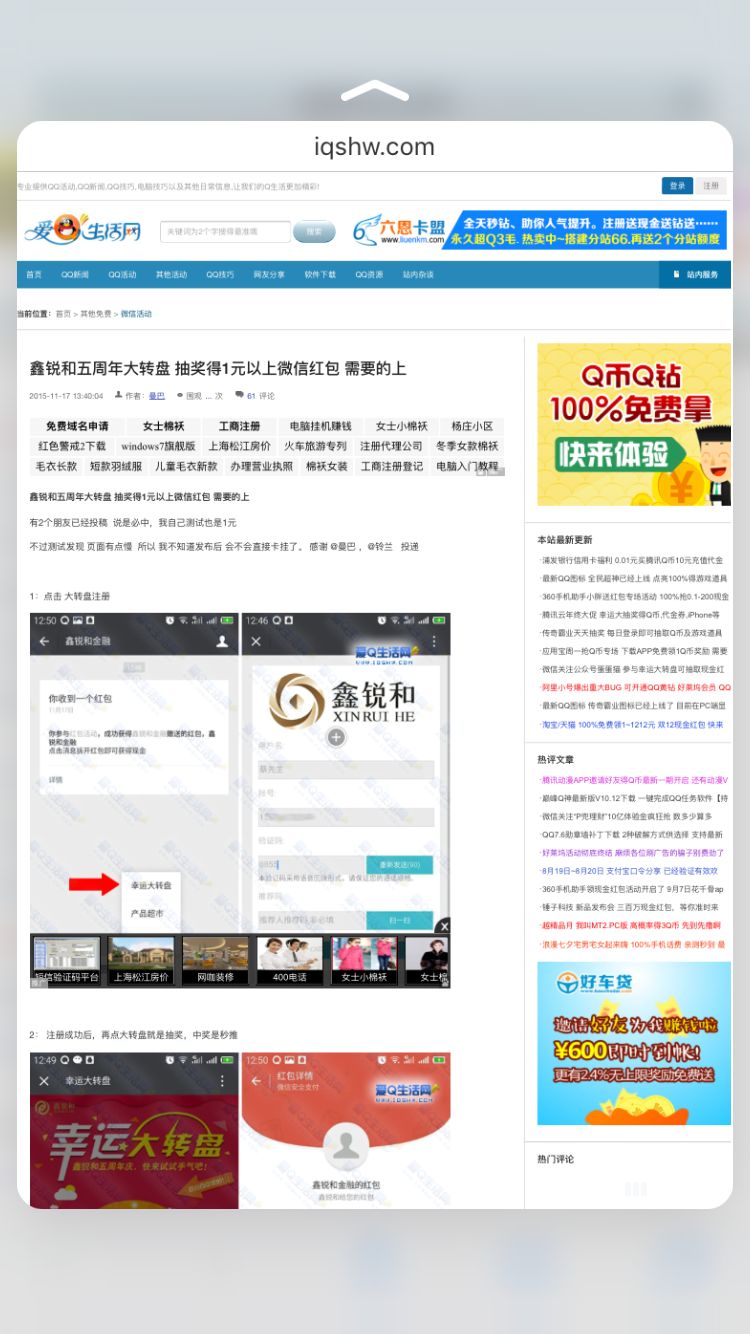Open the 其他活动 navigation tab
750x1334 pixels.
tap(171, 274)
